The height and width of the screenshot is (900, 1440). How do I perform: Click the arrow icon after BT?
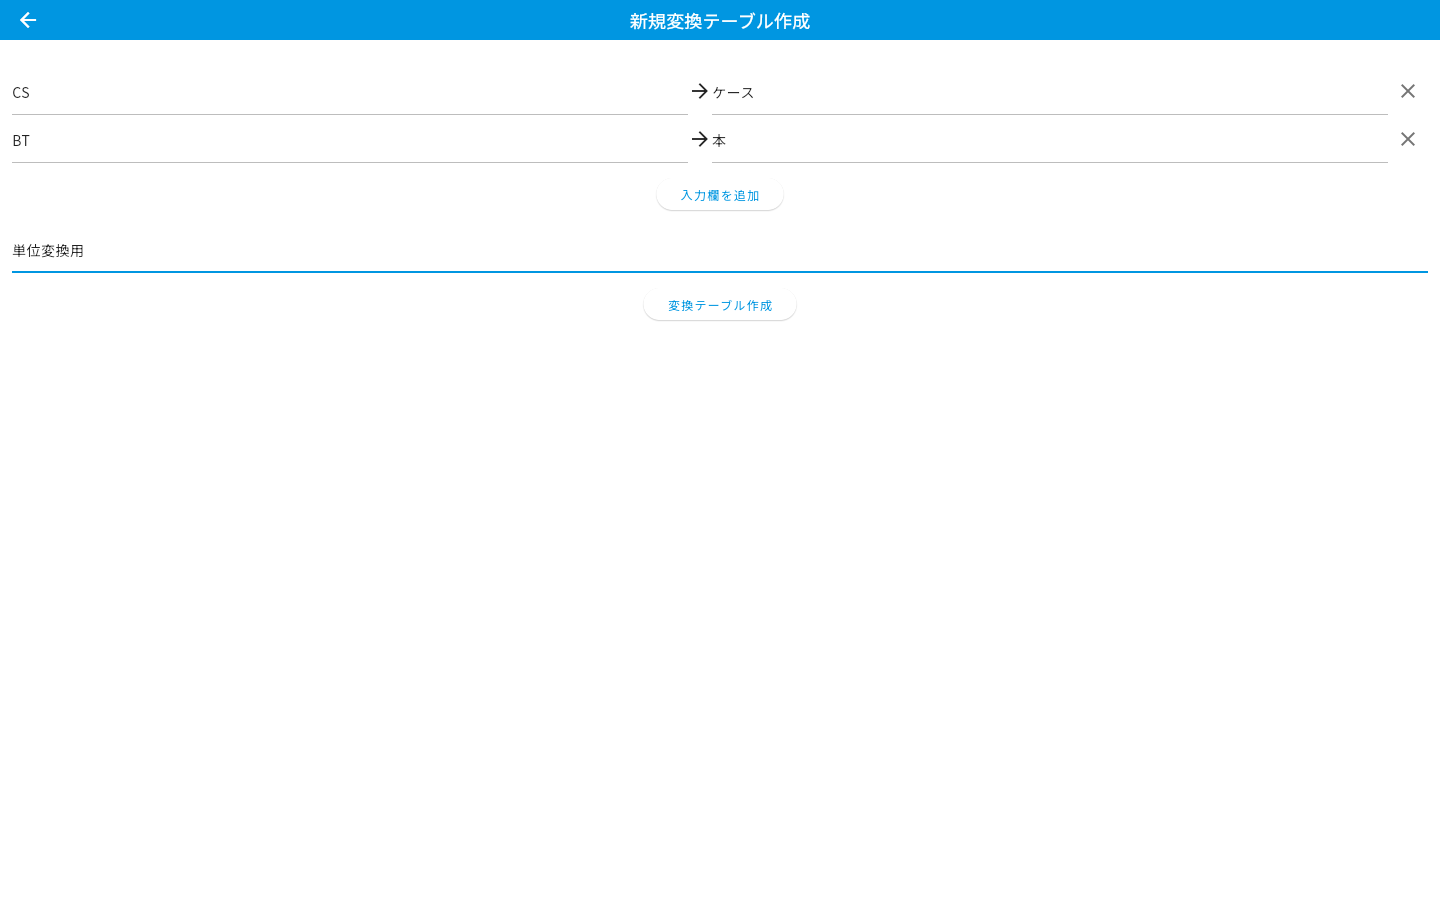[x=700, y=139]
